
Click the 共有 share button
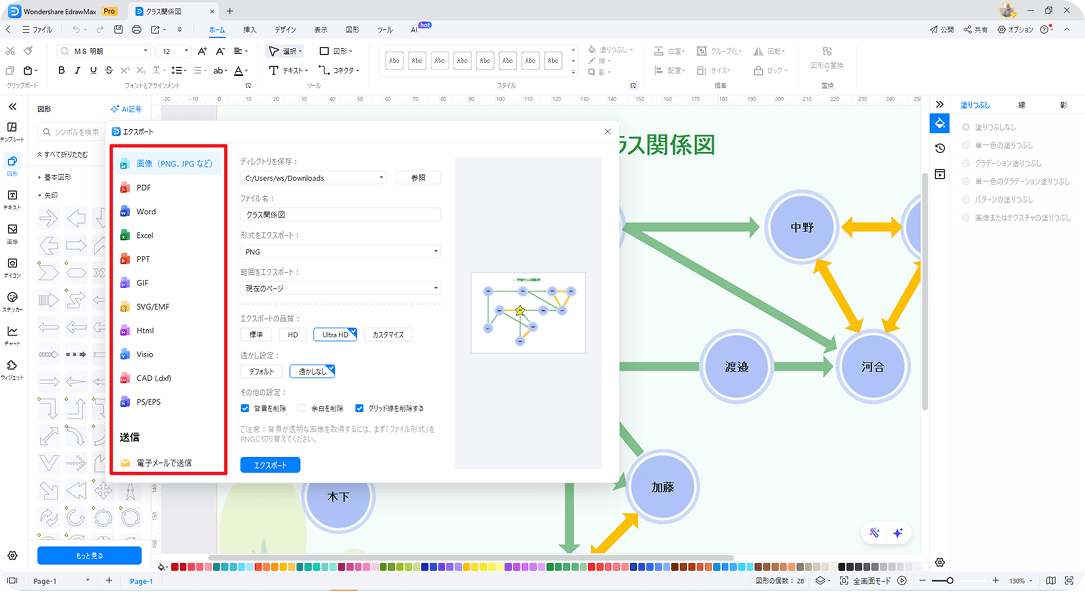tap(976, 30)
